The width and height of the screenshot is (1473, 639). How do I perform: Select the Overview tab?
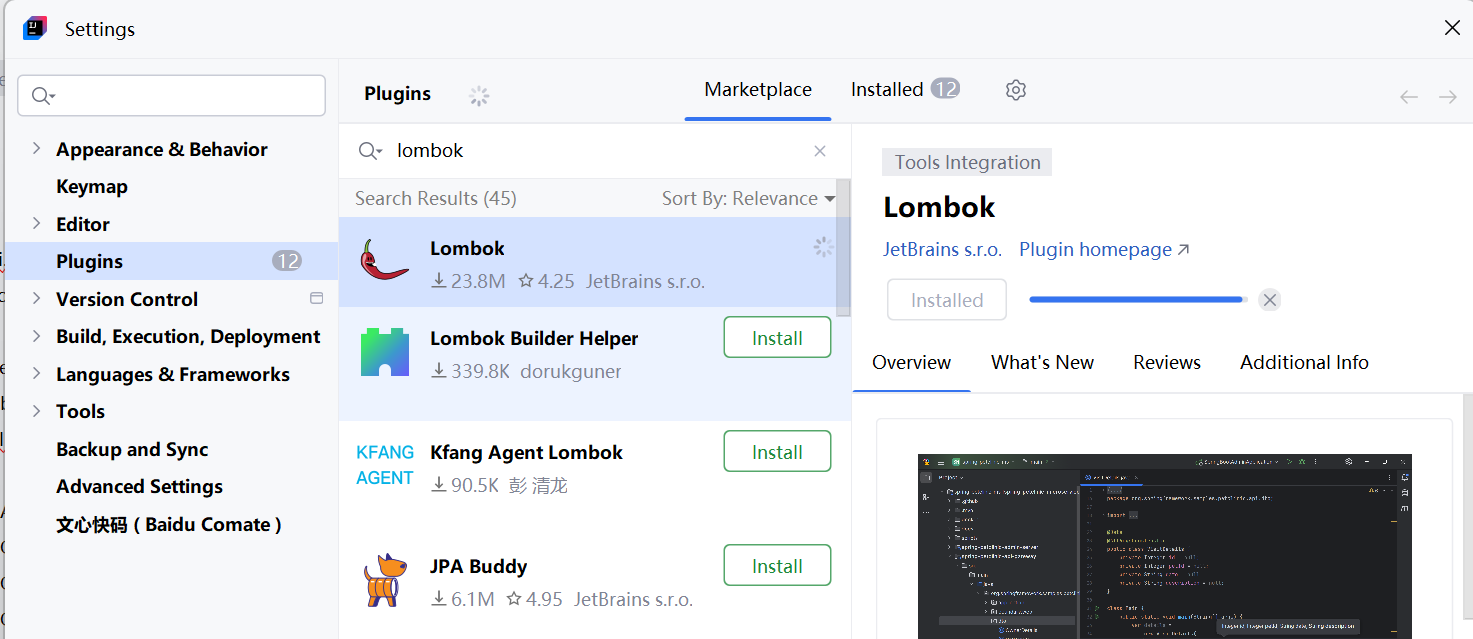tap(912, 362)
